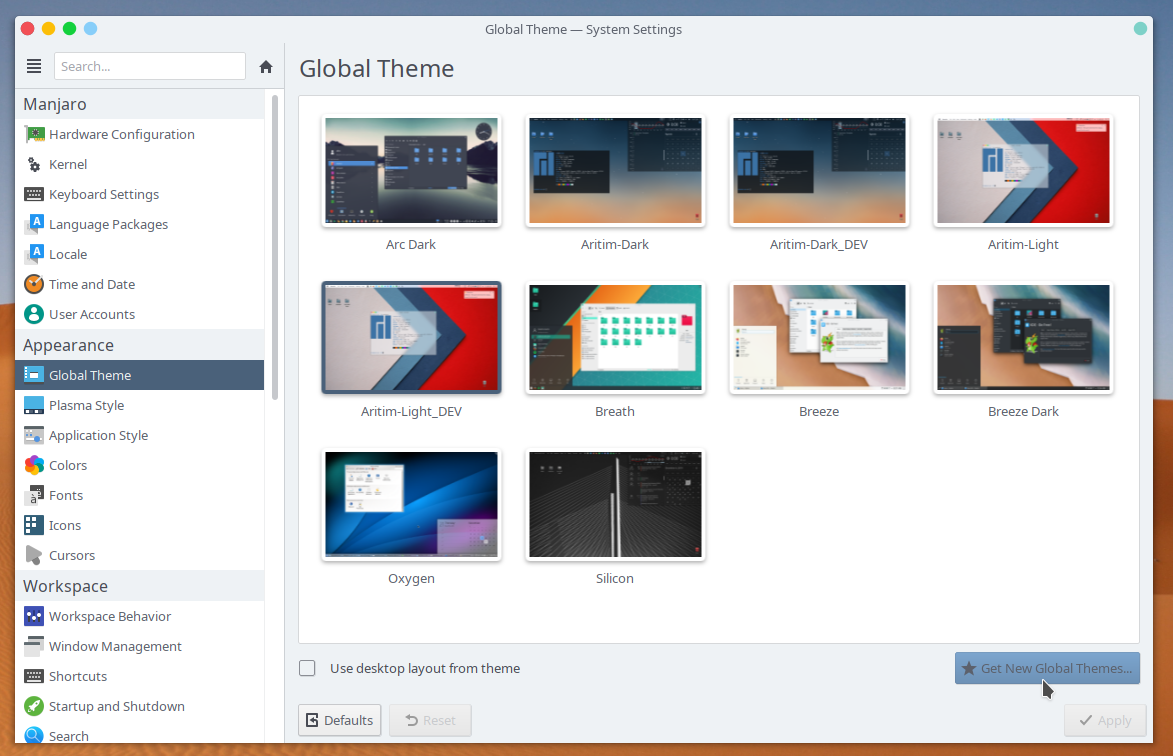1173x756 pixels.
Task: Select the Oxygen theme thumbnail
Action: [x=411, y=504]
